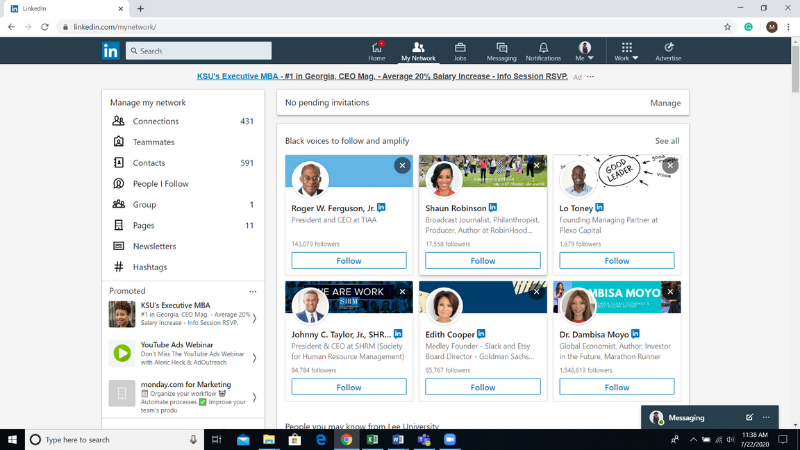Click the browser address bar
This screenshot has width=800, height=450.
point(388,27)
